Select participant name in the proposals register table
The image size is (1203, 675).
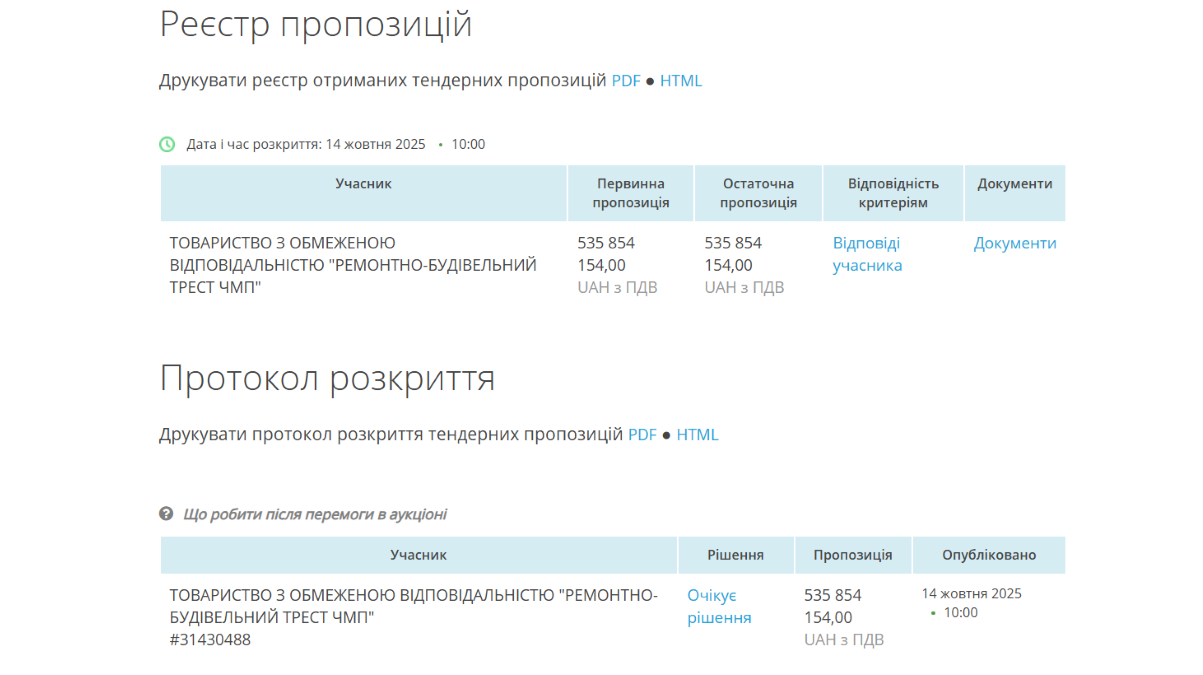coord(353,265)
